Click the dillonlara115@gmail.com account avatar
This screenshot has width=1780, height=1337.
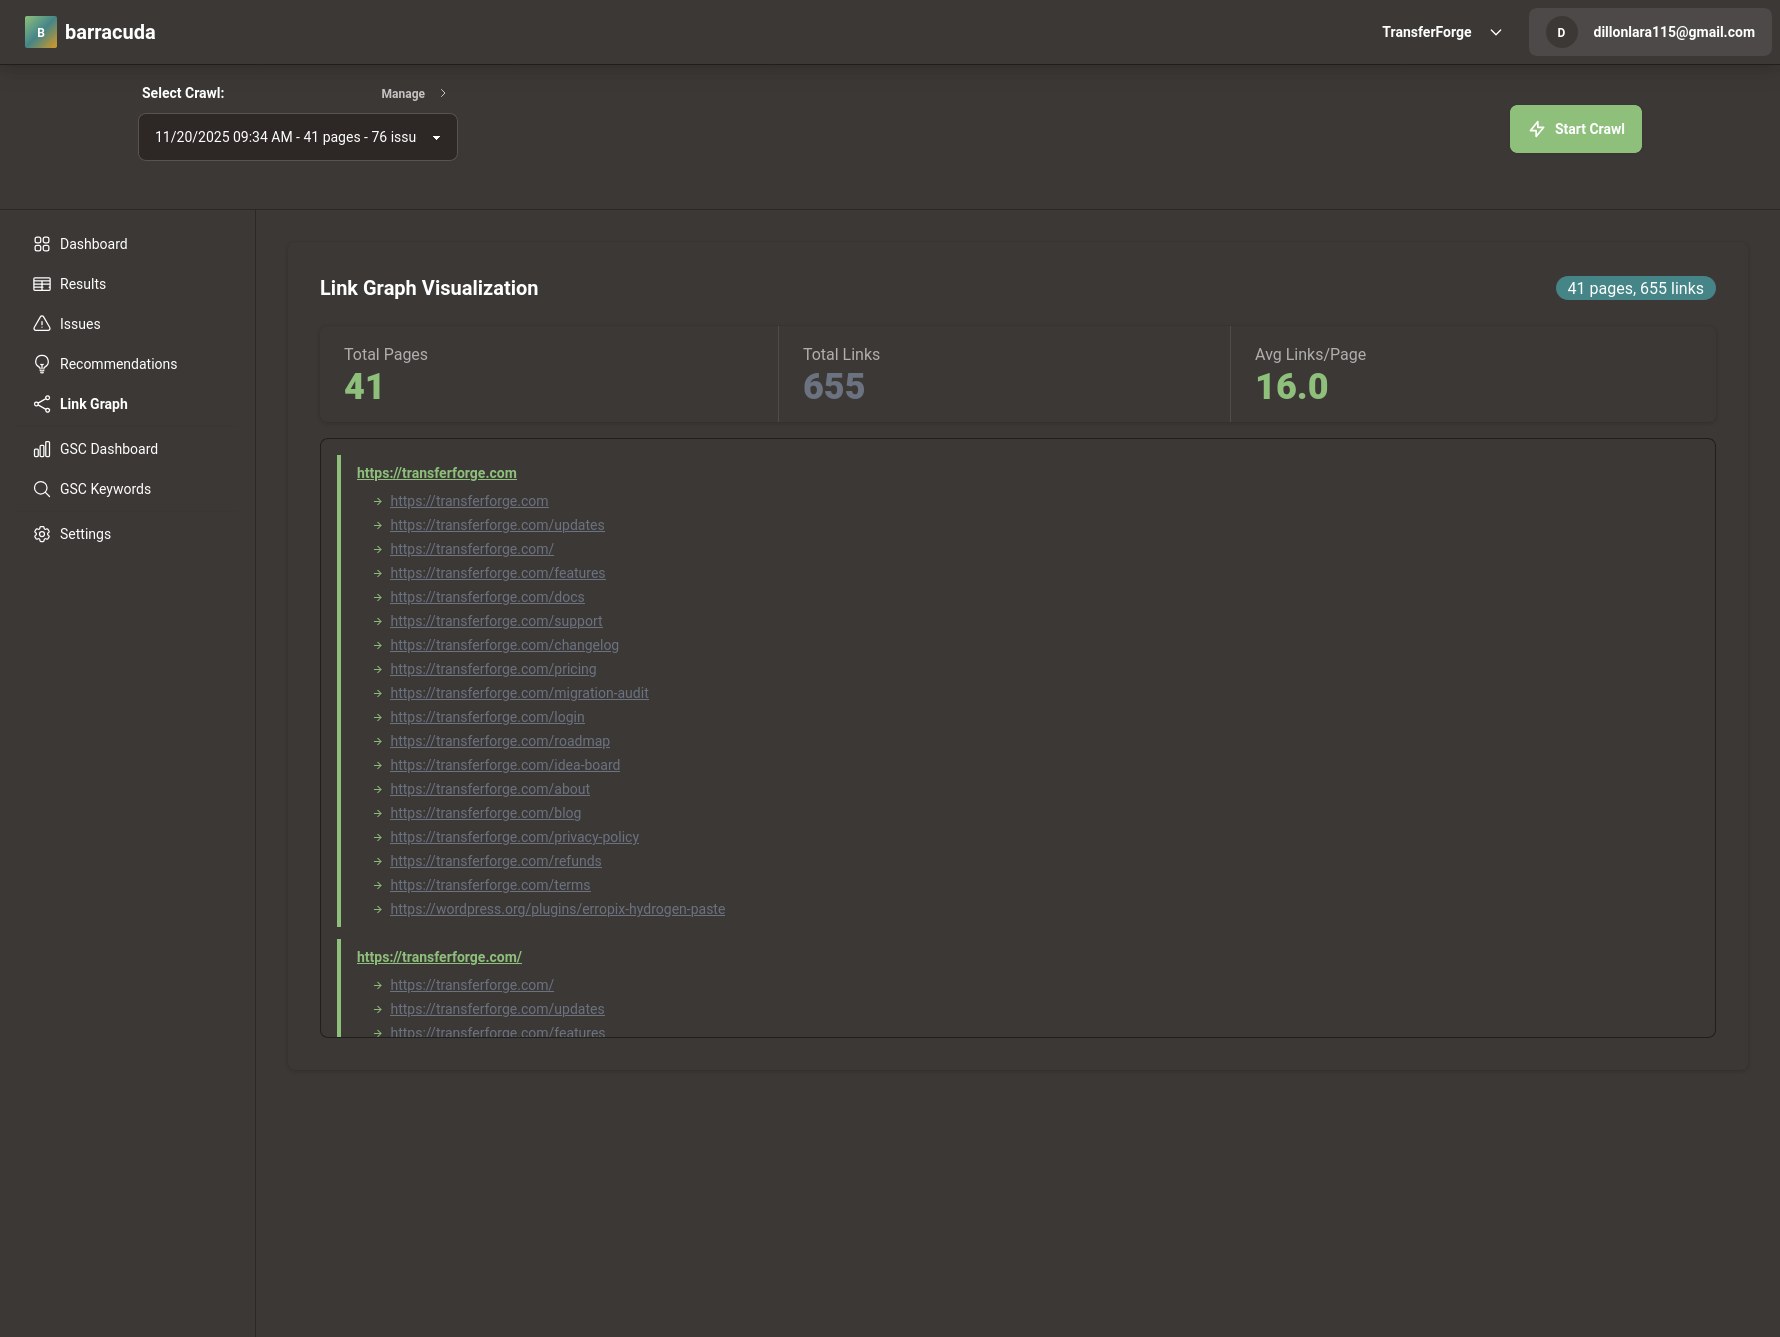tap(1561, 32)
